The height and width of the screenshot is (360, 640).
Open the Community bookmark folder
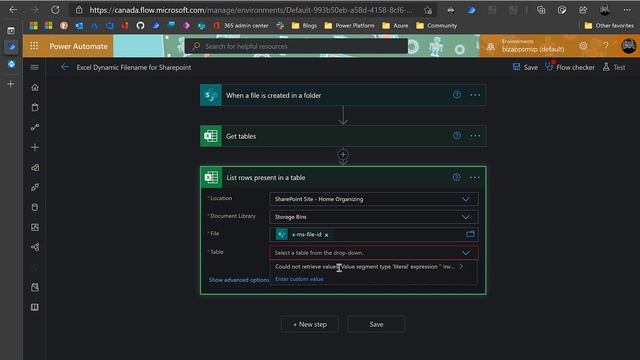point(436,25)
